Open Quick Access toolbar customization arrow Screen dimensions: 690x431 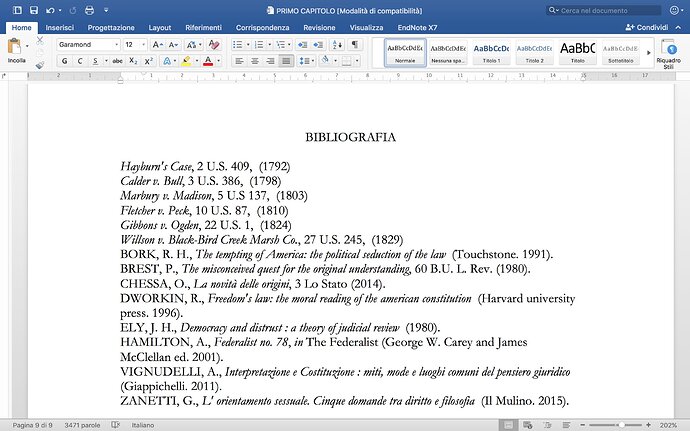tap(106, 10)
